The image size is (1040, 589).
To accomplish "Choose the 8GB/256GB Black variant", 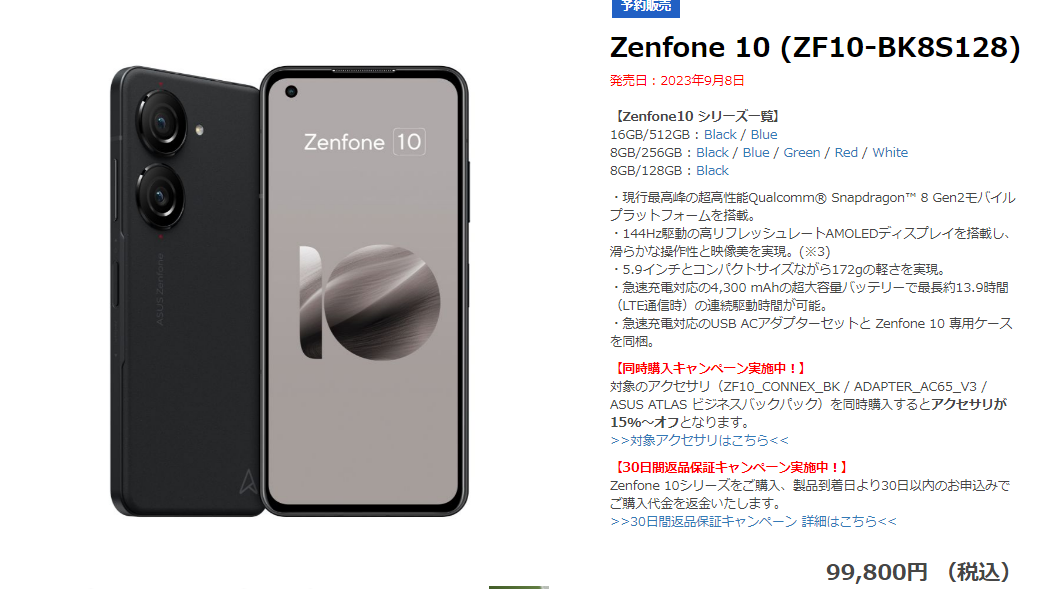I will 712,153.
